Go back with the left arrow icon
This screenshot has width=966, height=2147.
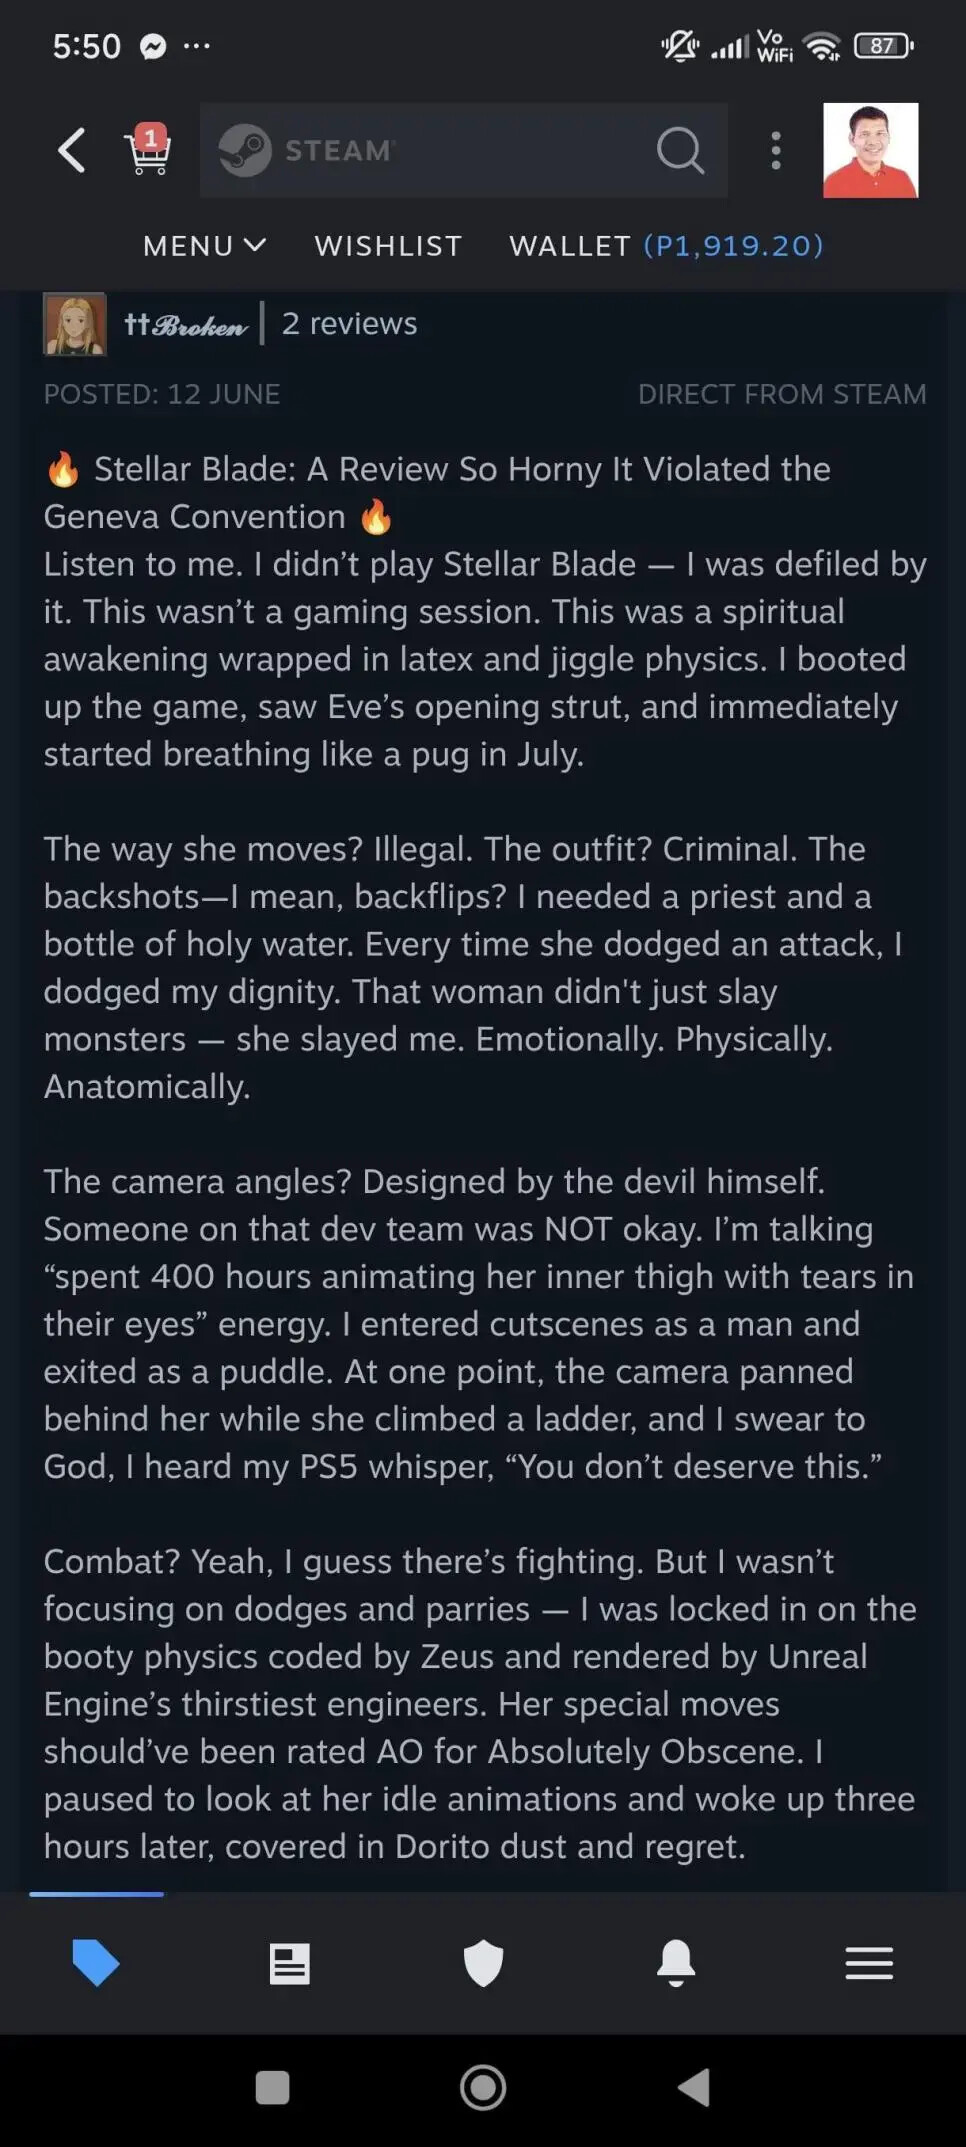(71, 151)
